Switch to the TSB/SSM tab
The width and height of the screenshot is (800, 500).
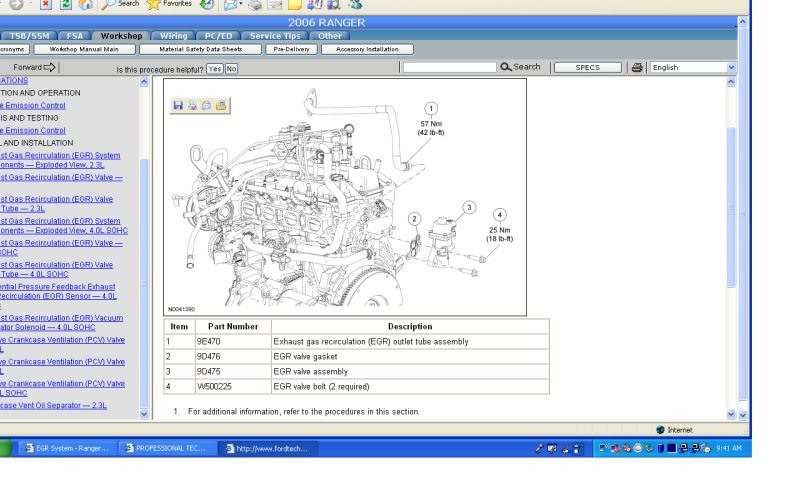pyautogui.click(x=30, y=36)
